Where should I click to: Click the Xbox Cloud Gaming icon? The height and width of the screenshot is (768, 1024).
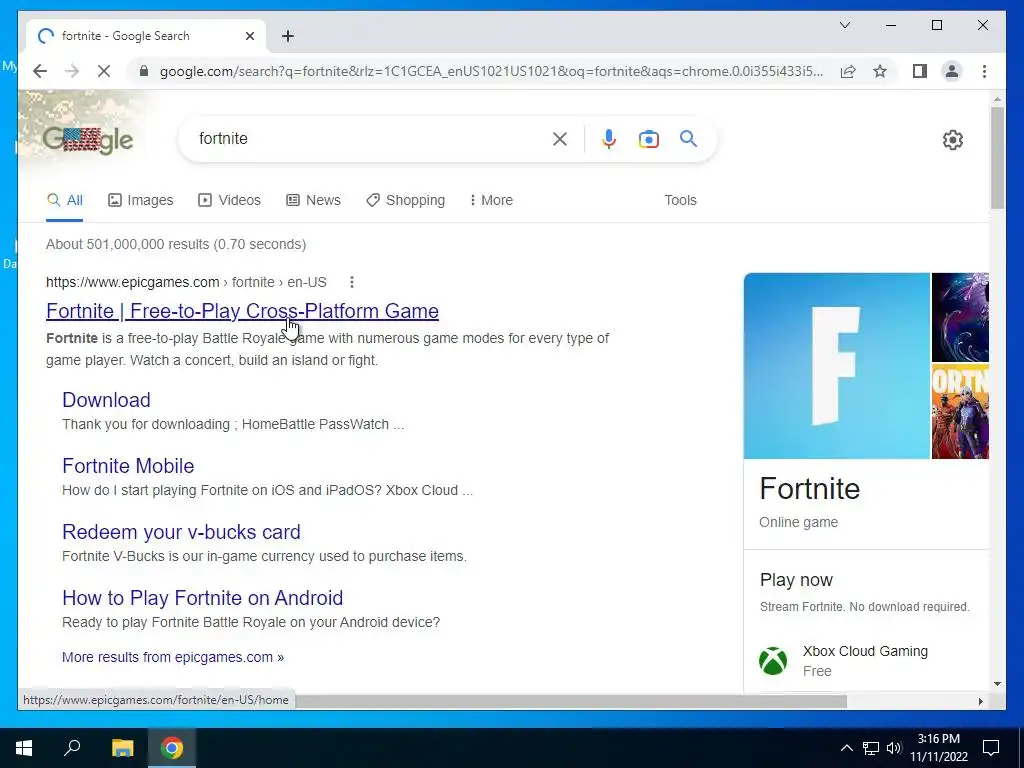tap(773, 661)
